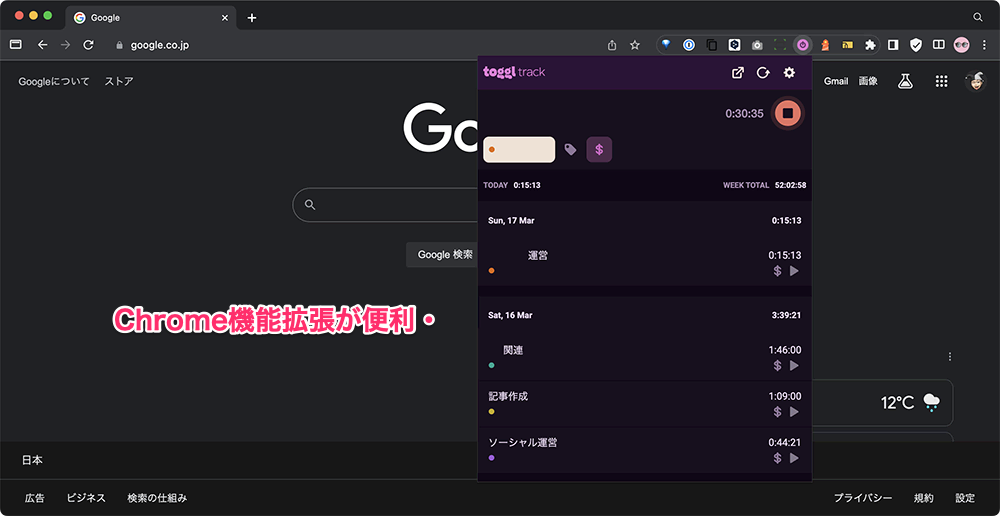This screenshot has width=1000, height=516.
Task: Click the Google 検索 button
Action: pos(445,254)
